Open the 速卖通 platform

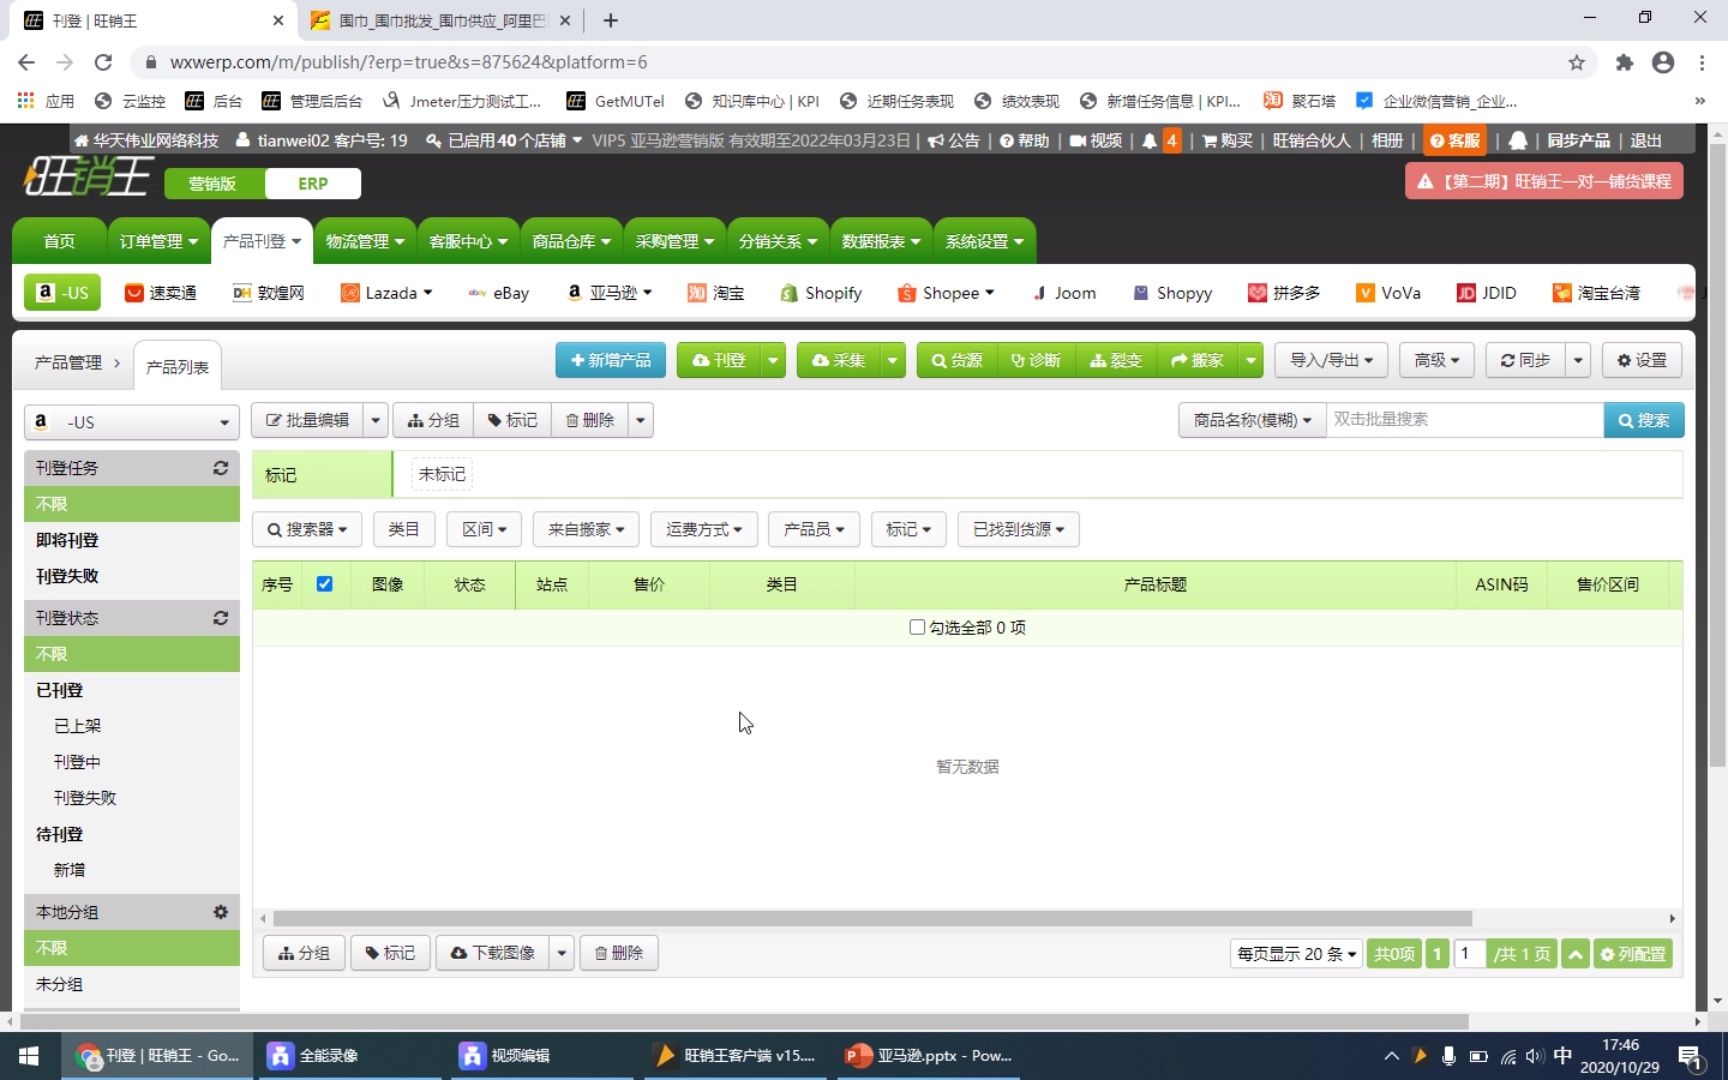click(x=160, y=293)
